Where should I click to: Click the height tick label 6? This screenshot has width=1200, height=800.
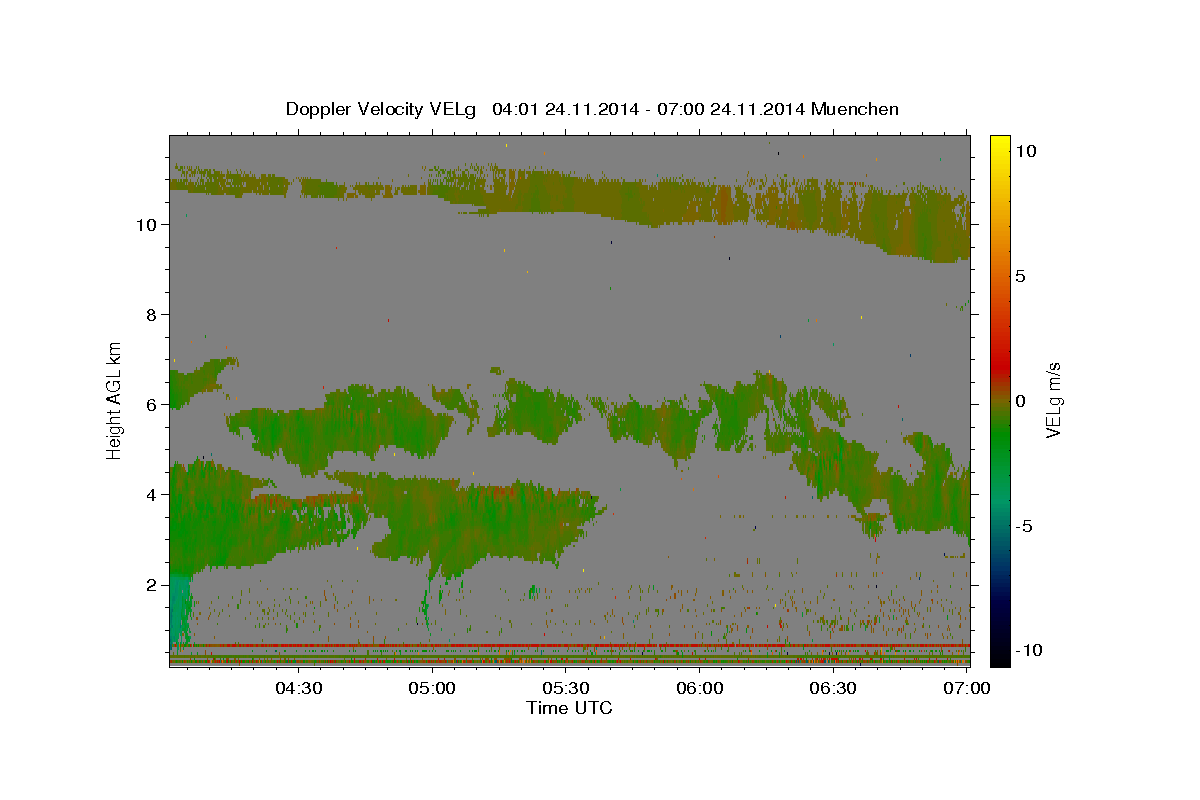tap(152, 405)
